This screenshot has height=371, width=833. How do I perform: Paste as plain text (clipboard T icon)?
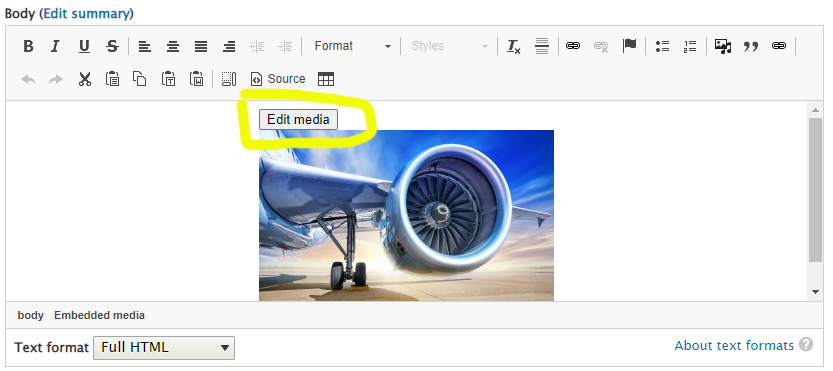click(168, 79)
